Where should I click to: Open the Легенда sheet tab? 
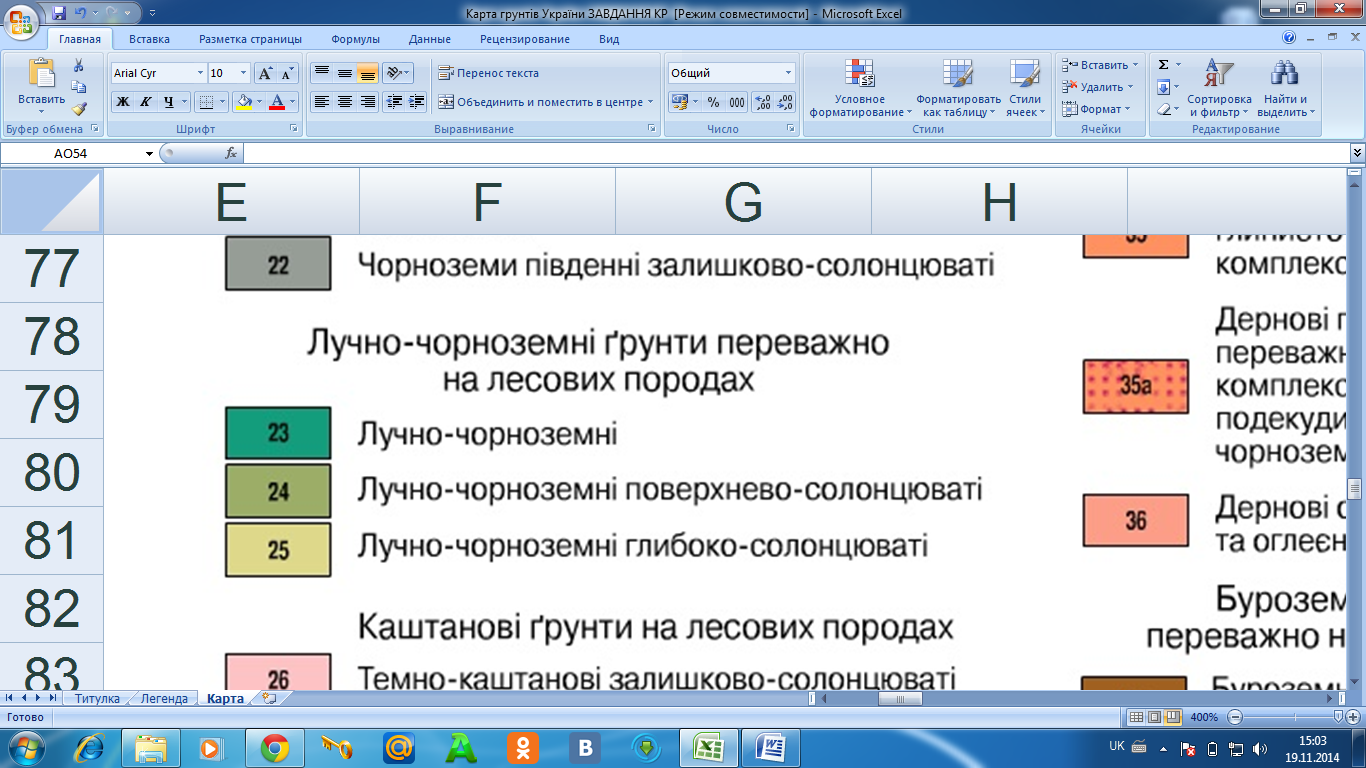click(x=165, y=699)
